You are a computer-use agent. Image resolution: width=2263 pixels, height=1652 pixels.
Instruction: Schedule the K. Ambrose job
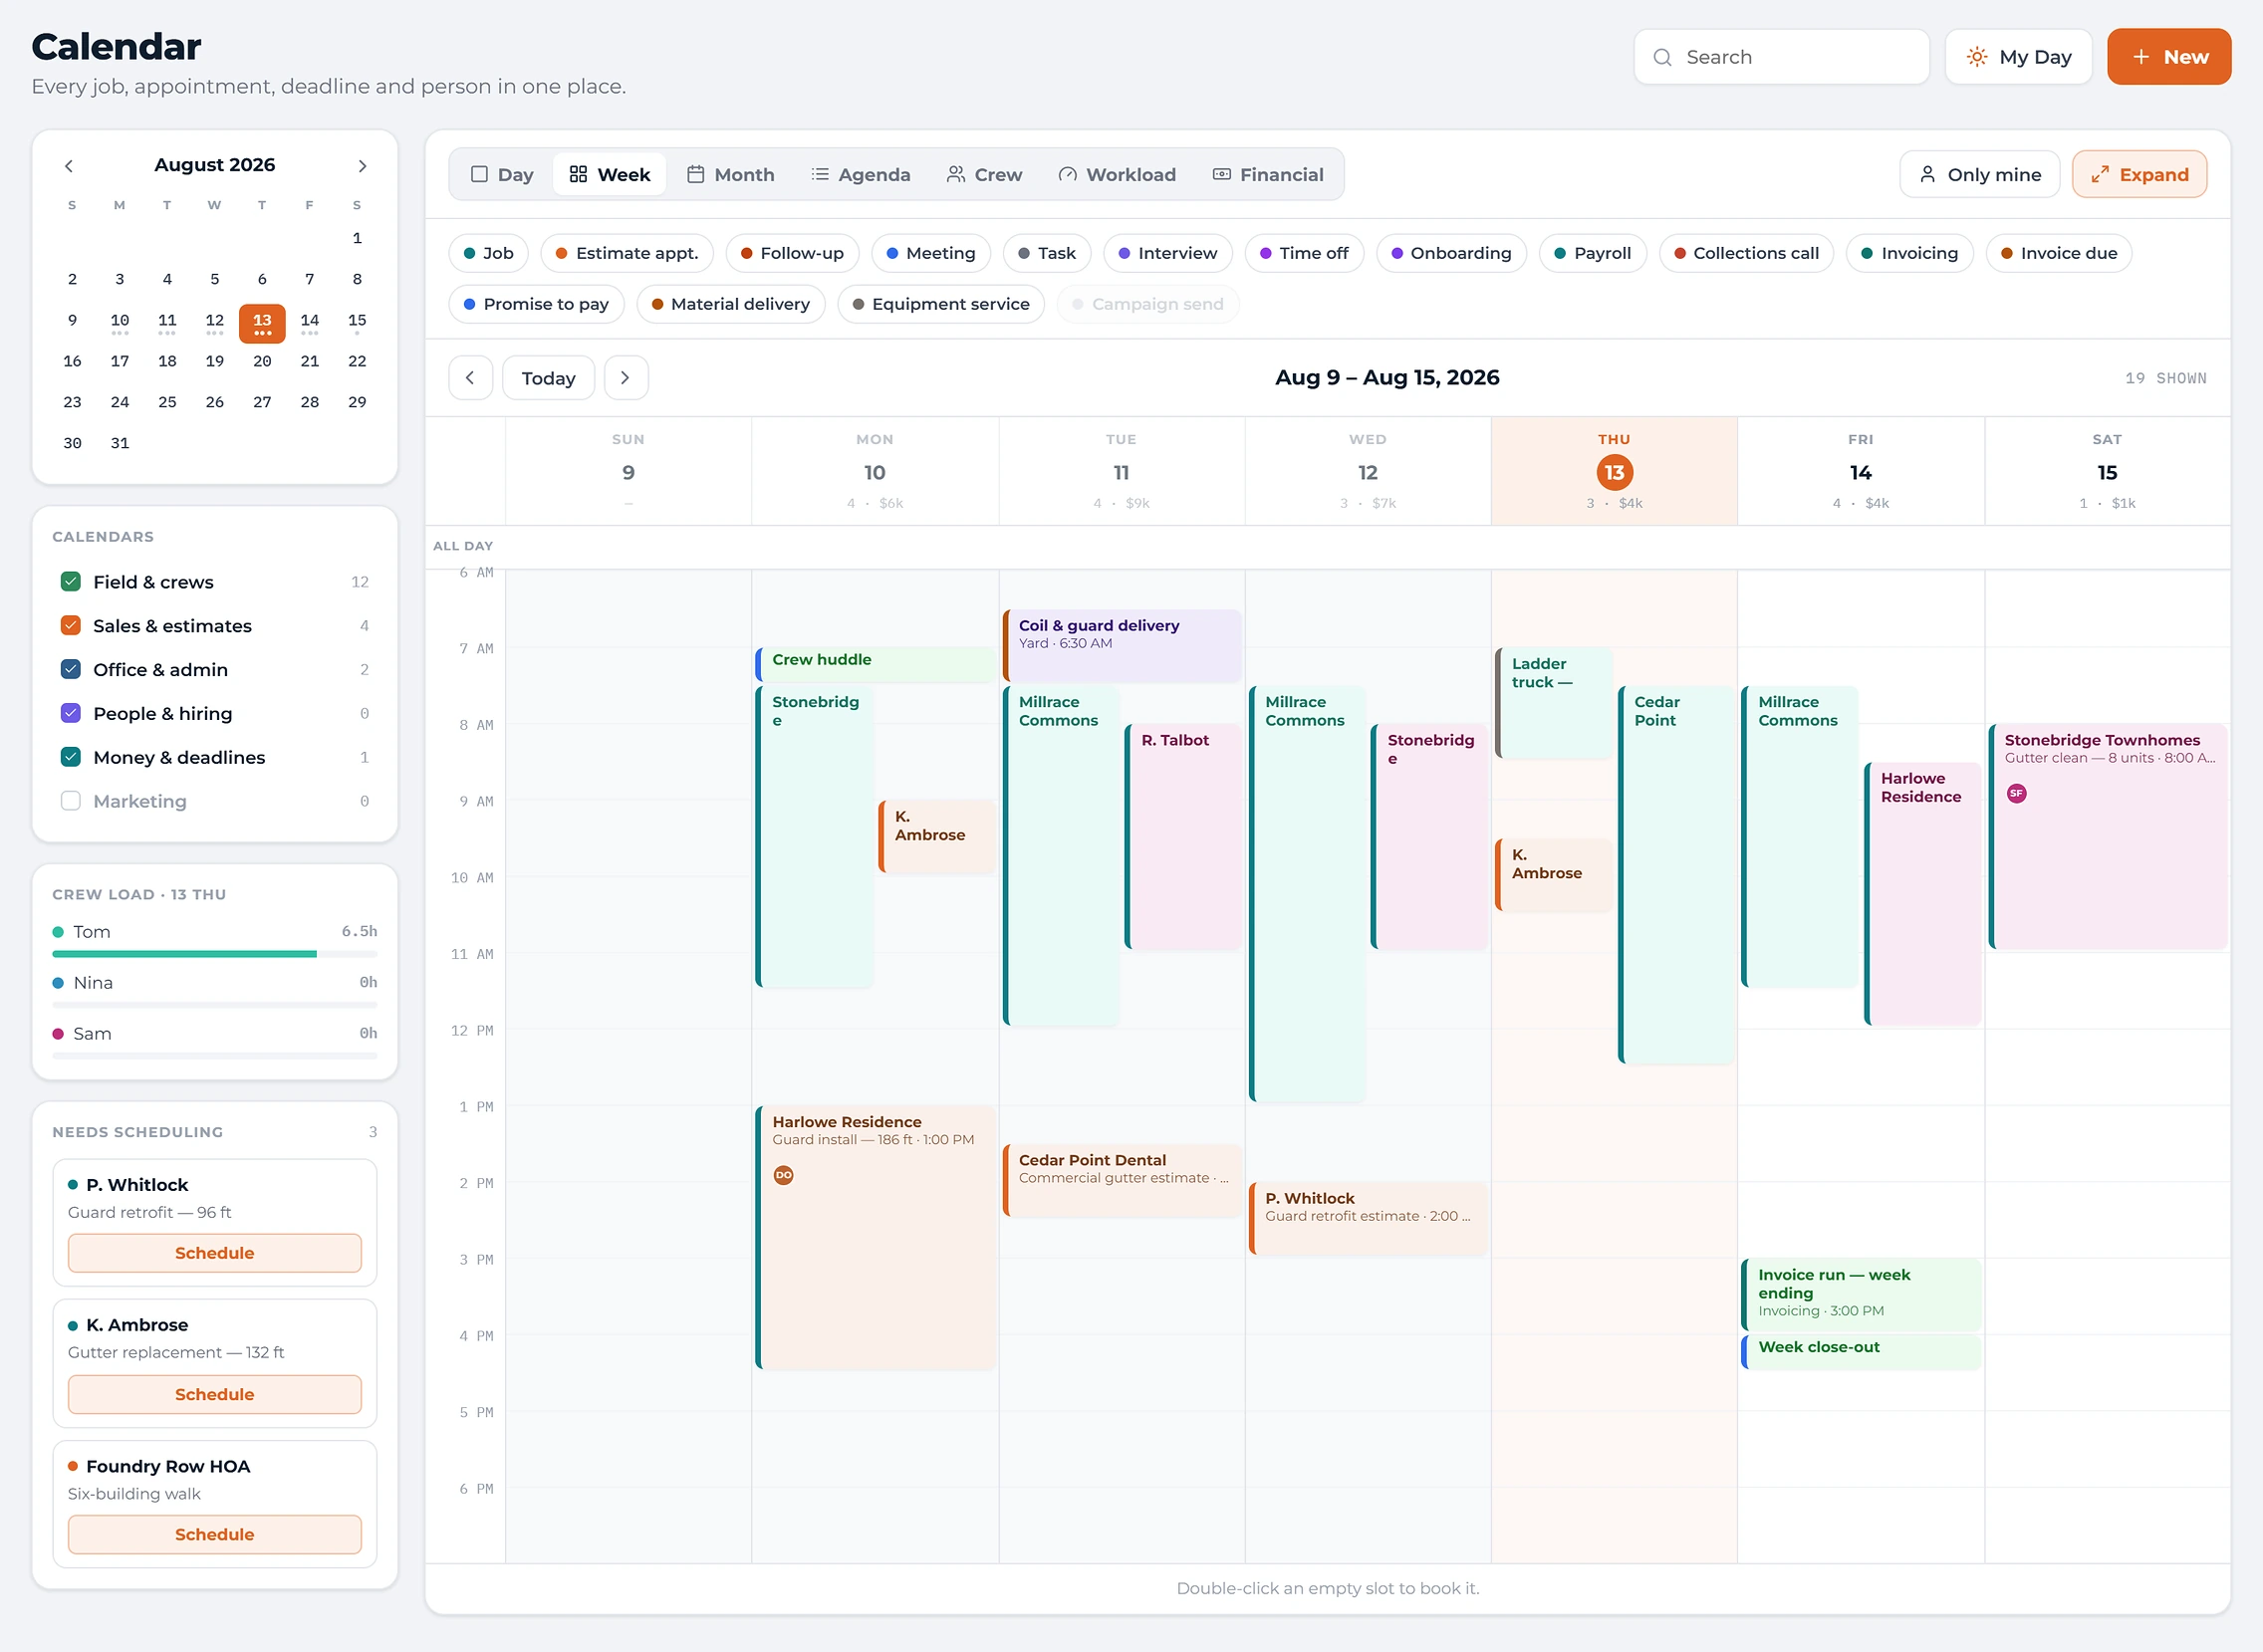coord(215,1394)
